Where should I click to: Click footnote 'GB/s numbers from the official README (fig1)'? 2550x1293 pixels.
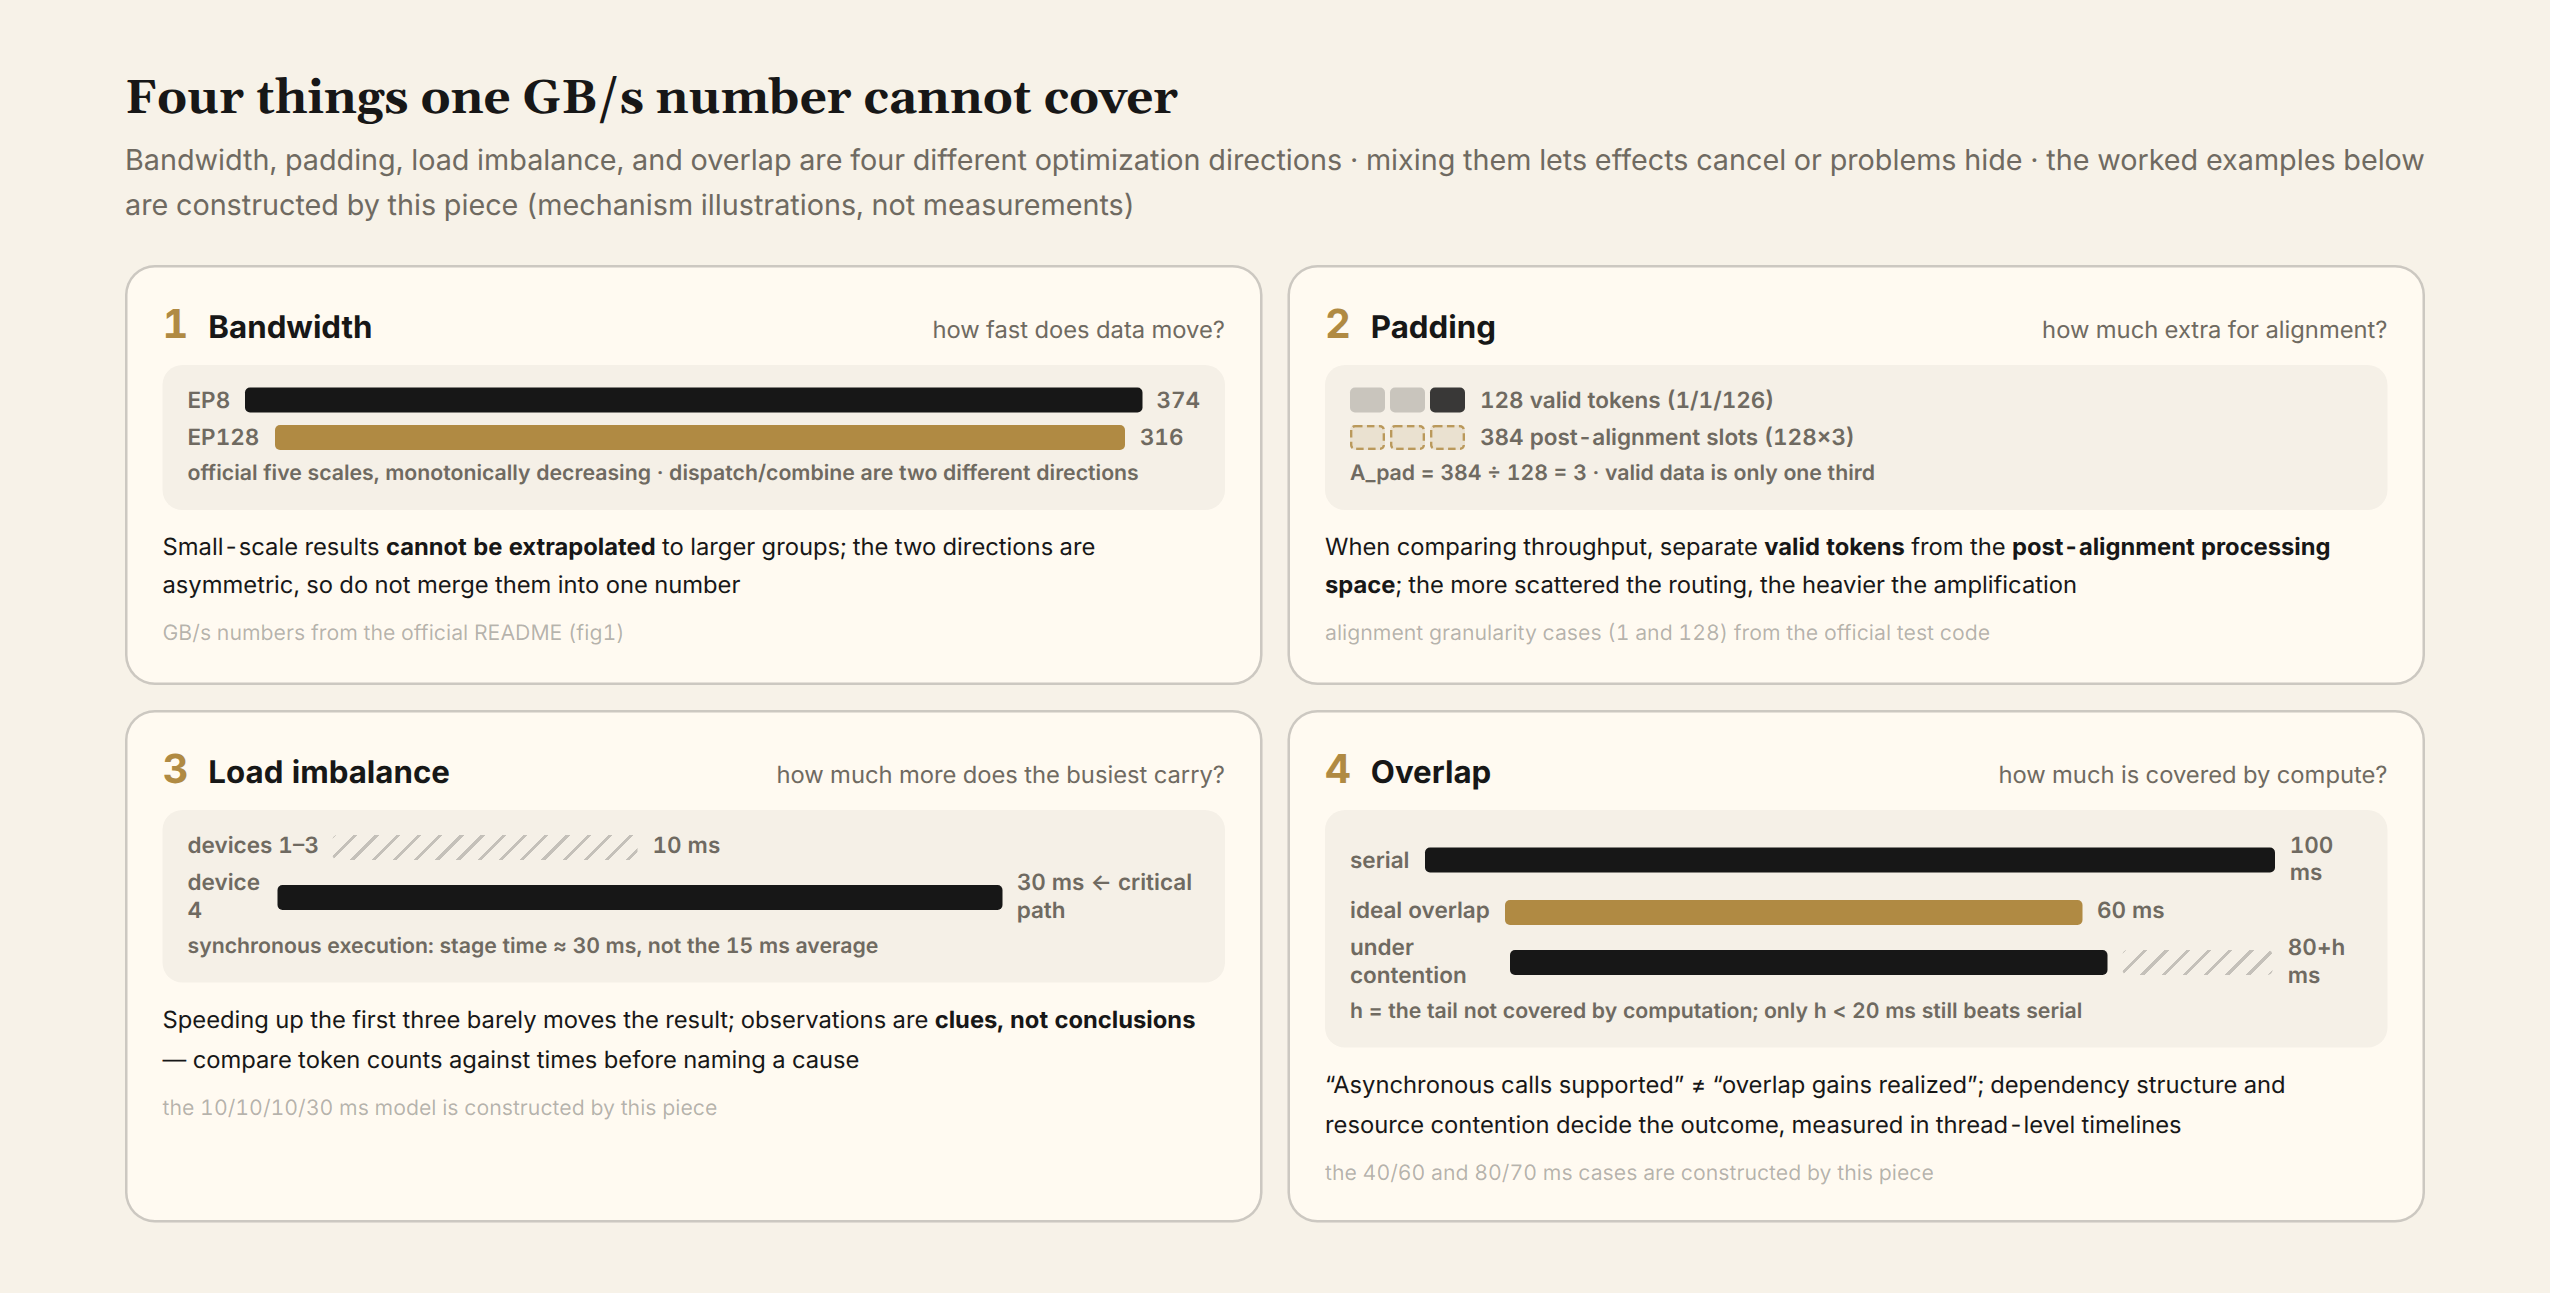tap(393, 633)
